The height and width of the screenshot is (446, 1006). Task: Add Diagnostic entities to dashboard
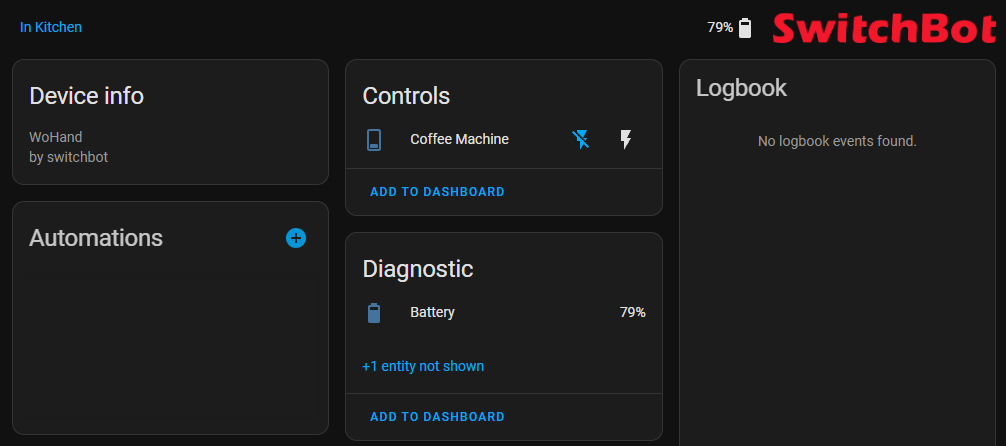437,417
